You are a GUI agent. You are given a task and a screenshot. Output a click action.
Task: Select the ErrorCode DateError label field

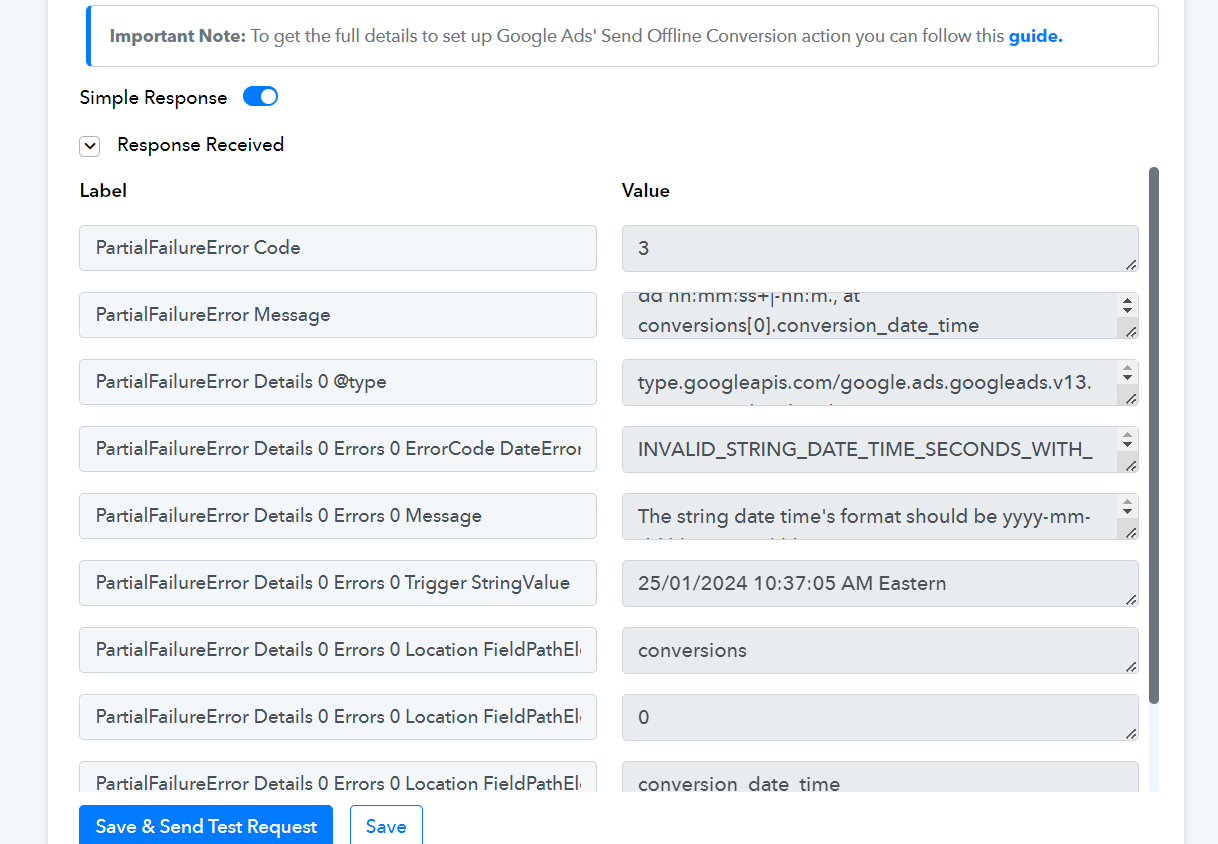338,449
